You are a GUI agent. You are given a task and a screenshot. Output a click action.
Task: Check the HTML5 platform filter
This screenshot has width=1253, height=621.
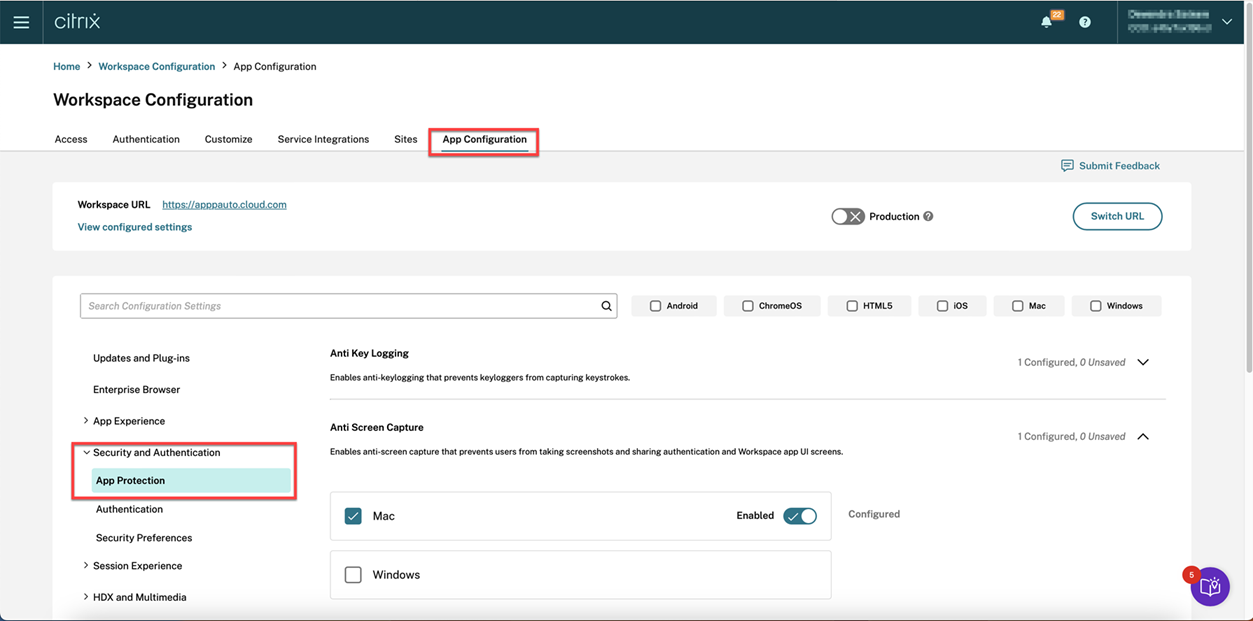point(852,306)
